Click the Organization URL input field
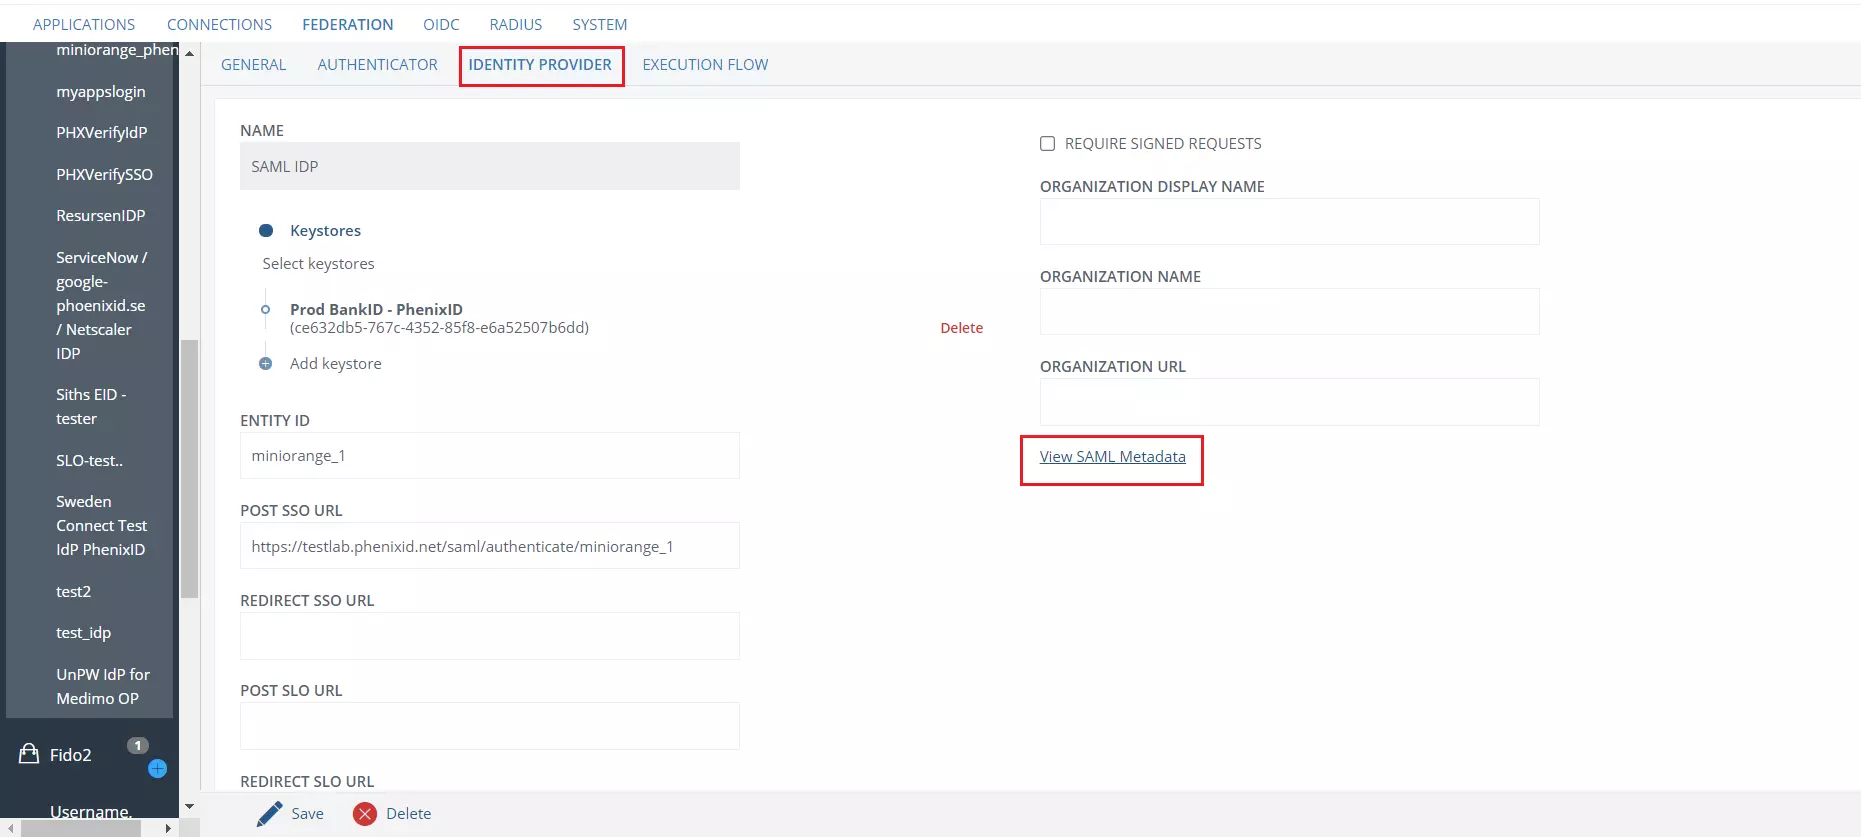The height and width of the screenshot is (837, 1861). tap(1290, 402)
